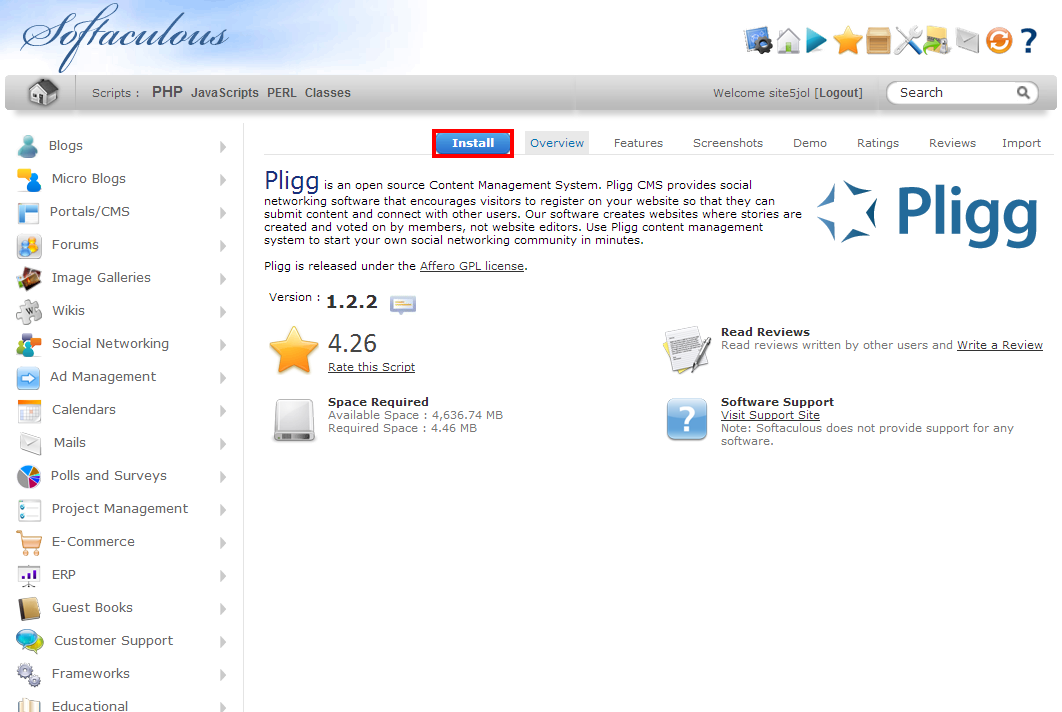The height and width of the screenshot is (712, 1062).
Task: Open settings via wrench and screwdriver icon
Action: click(908, 41)
